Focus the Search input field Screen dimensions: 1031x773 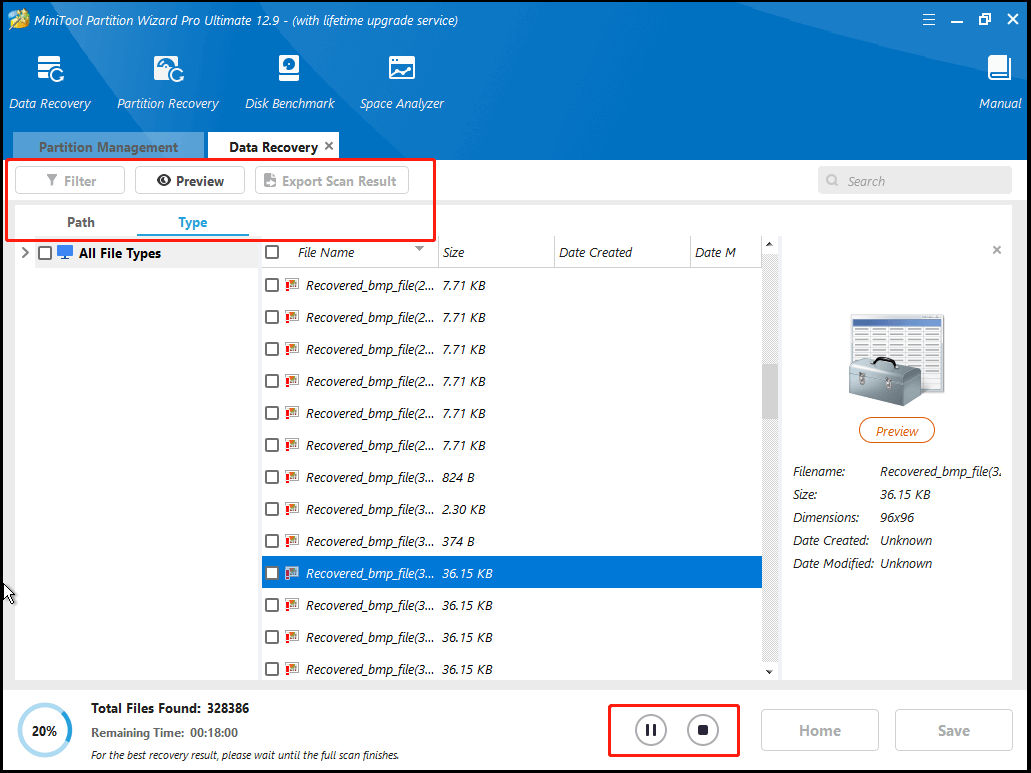click(x=915, y=180)
